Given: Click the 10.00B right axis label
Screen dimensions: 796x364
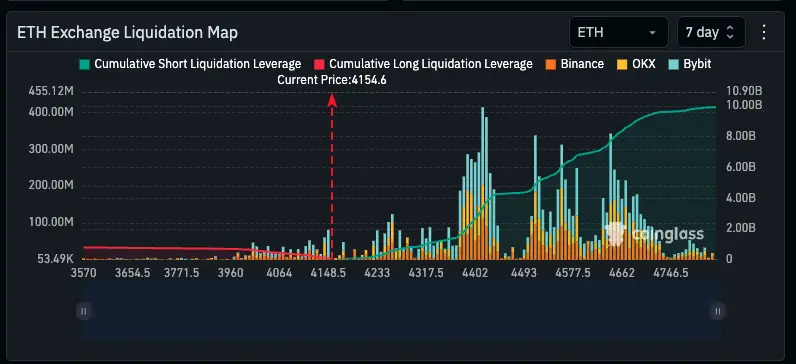Looking at the screenshot, I should click(744, 105).
